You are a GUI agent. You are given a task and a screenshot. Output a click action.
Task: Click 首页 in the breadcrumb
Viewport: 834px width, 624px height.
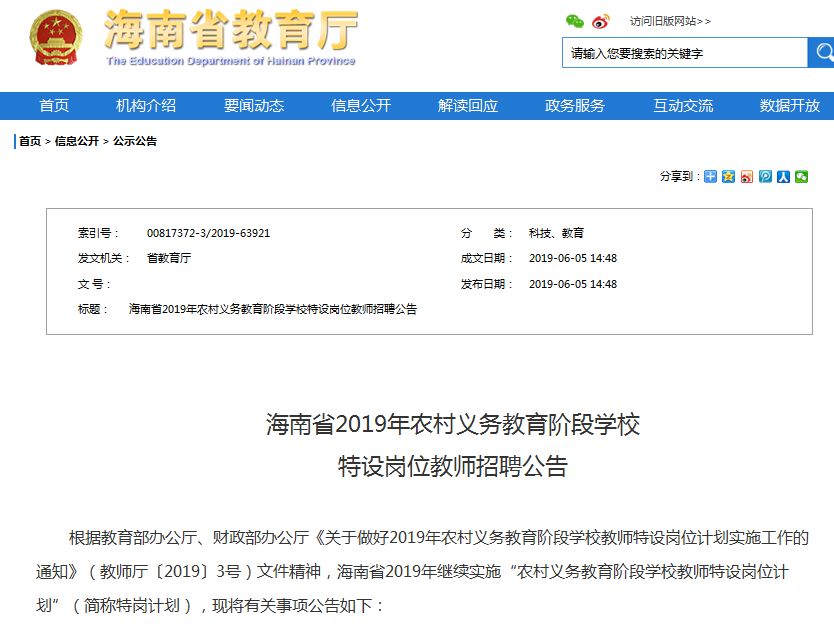tap(30, 141)
